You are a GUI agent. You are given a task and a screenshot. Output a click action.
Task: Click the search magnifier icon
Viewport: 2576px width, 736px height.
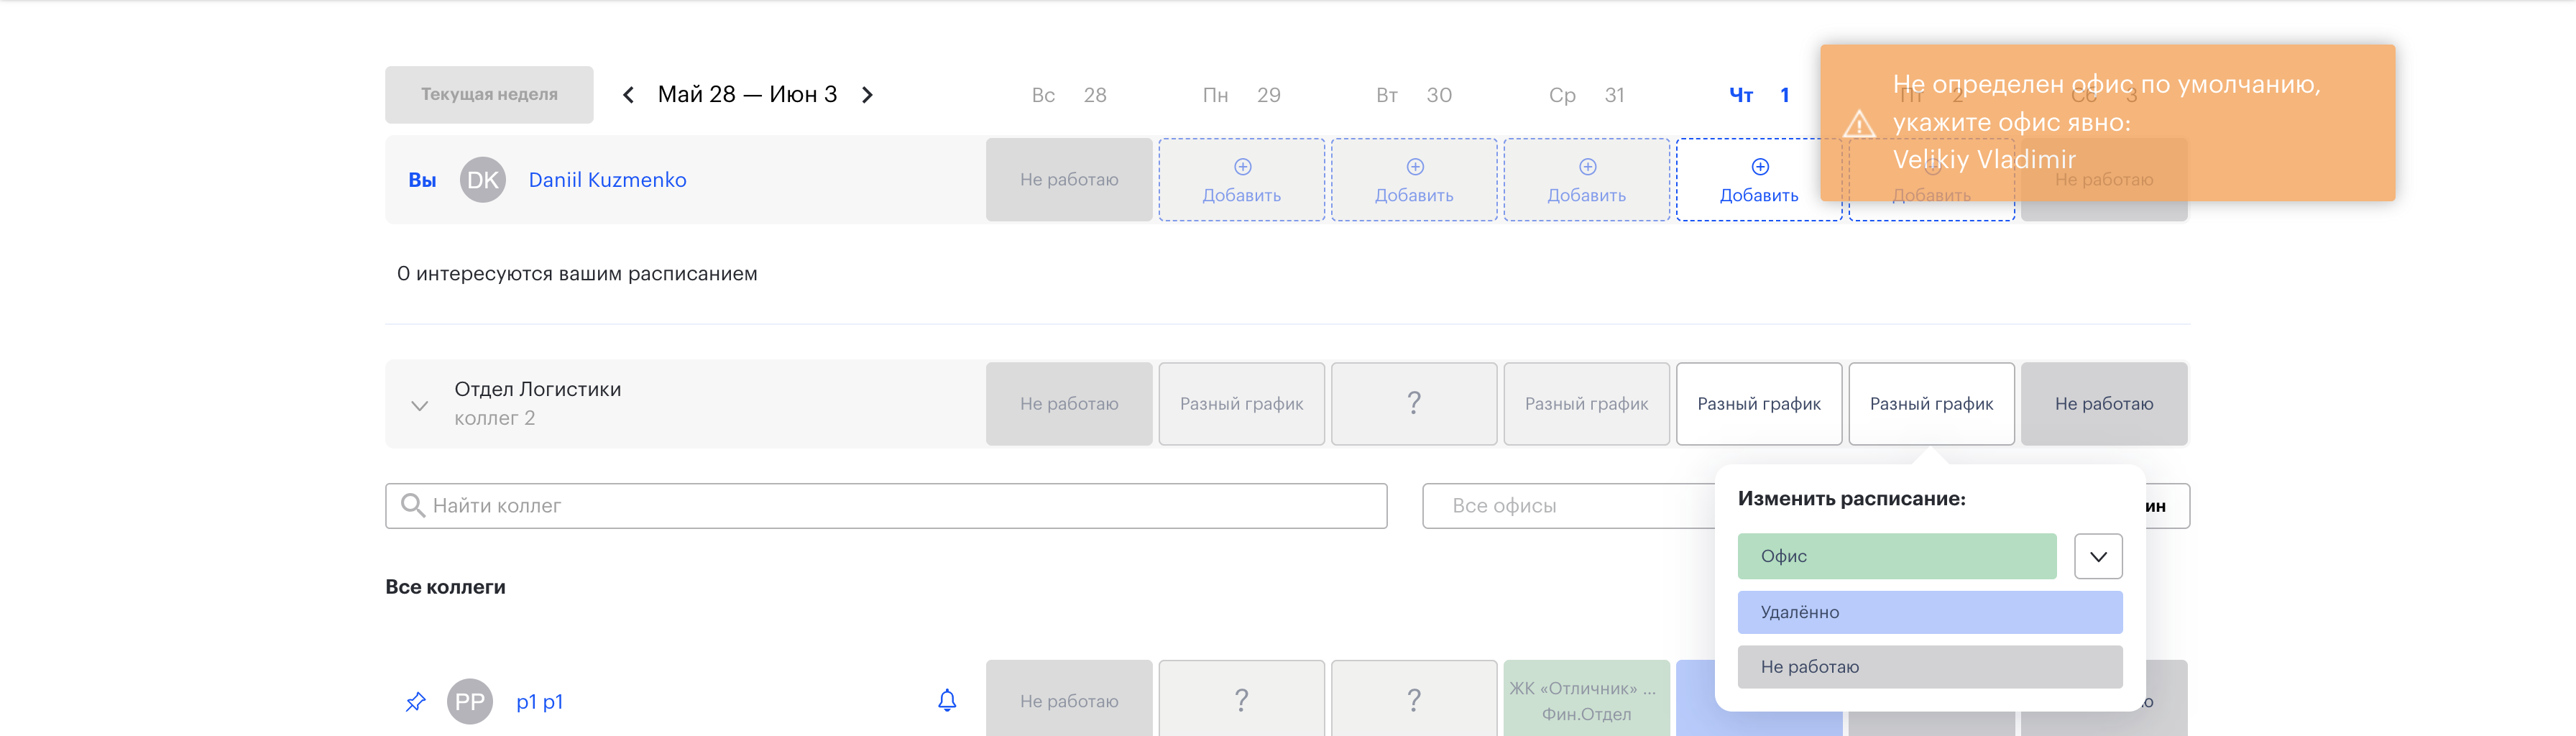tap(412, 505)
